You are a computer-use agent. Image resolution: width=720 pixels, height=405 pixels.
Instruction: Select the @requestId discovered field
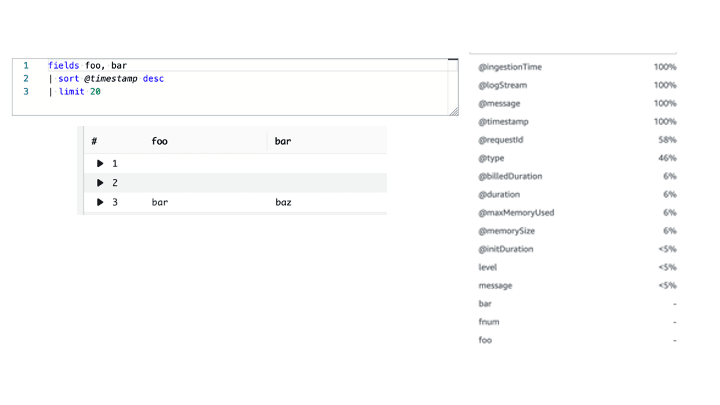[501, 140]
